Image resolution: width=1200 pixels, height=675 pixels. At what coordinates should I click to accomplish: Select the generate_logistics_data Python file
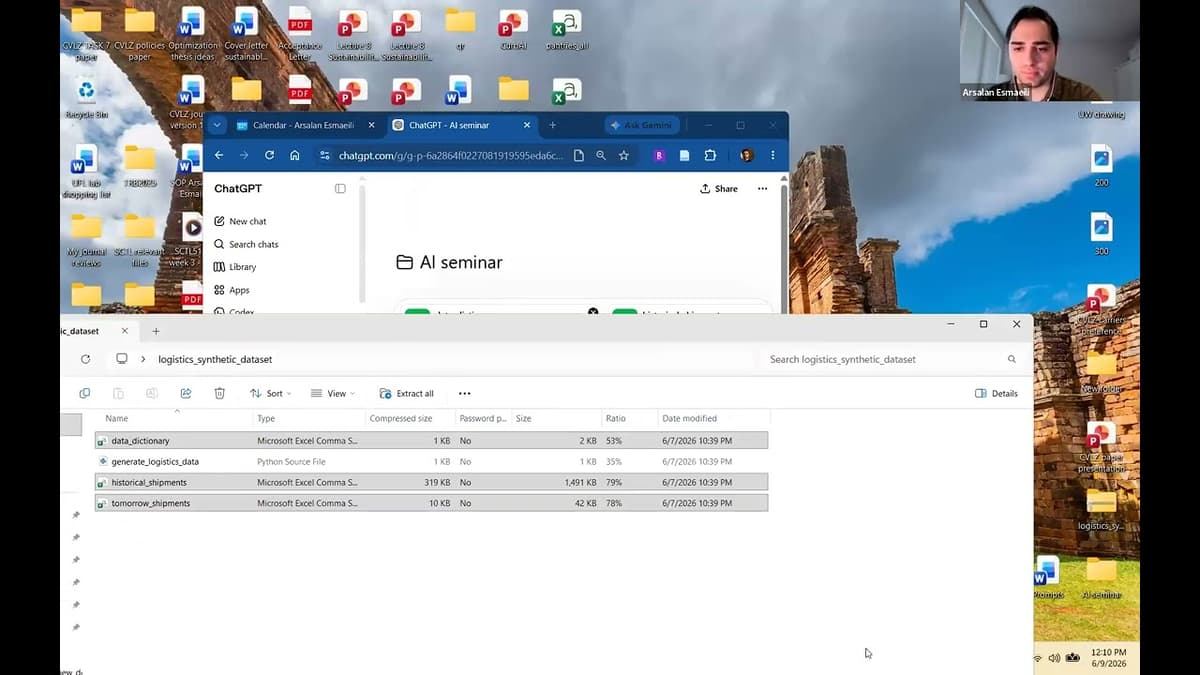pyautogui.click(x=431, y=461)
